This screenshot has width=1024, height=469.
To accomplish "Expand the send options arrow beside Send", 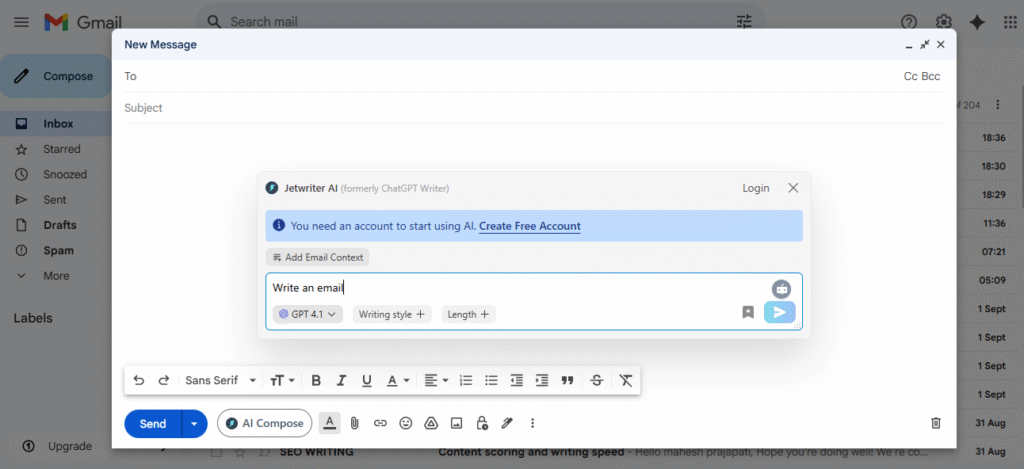I will coord(194,423).
